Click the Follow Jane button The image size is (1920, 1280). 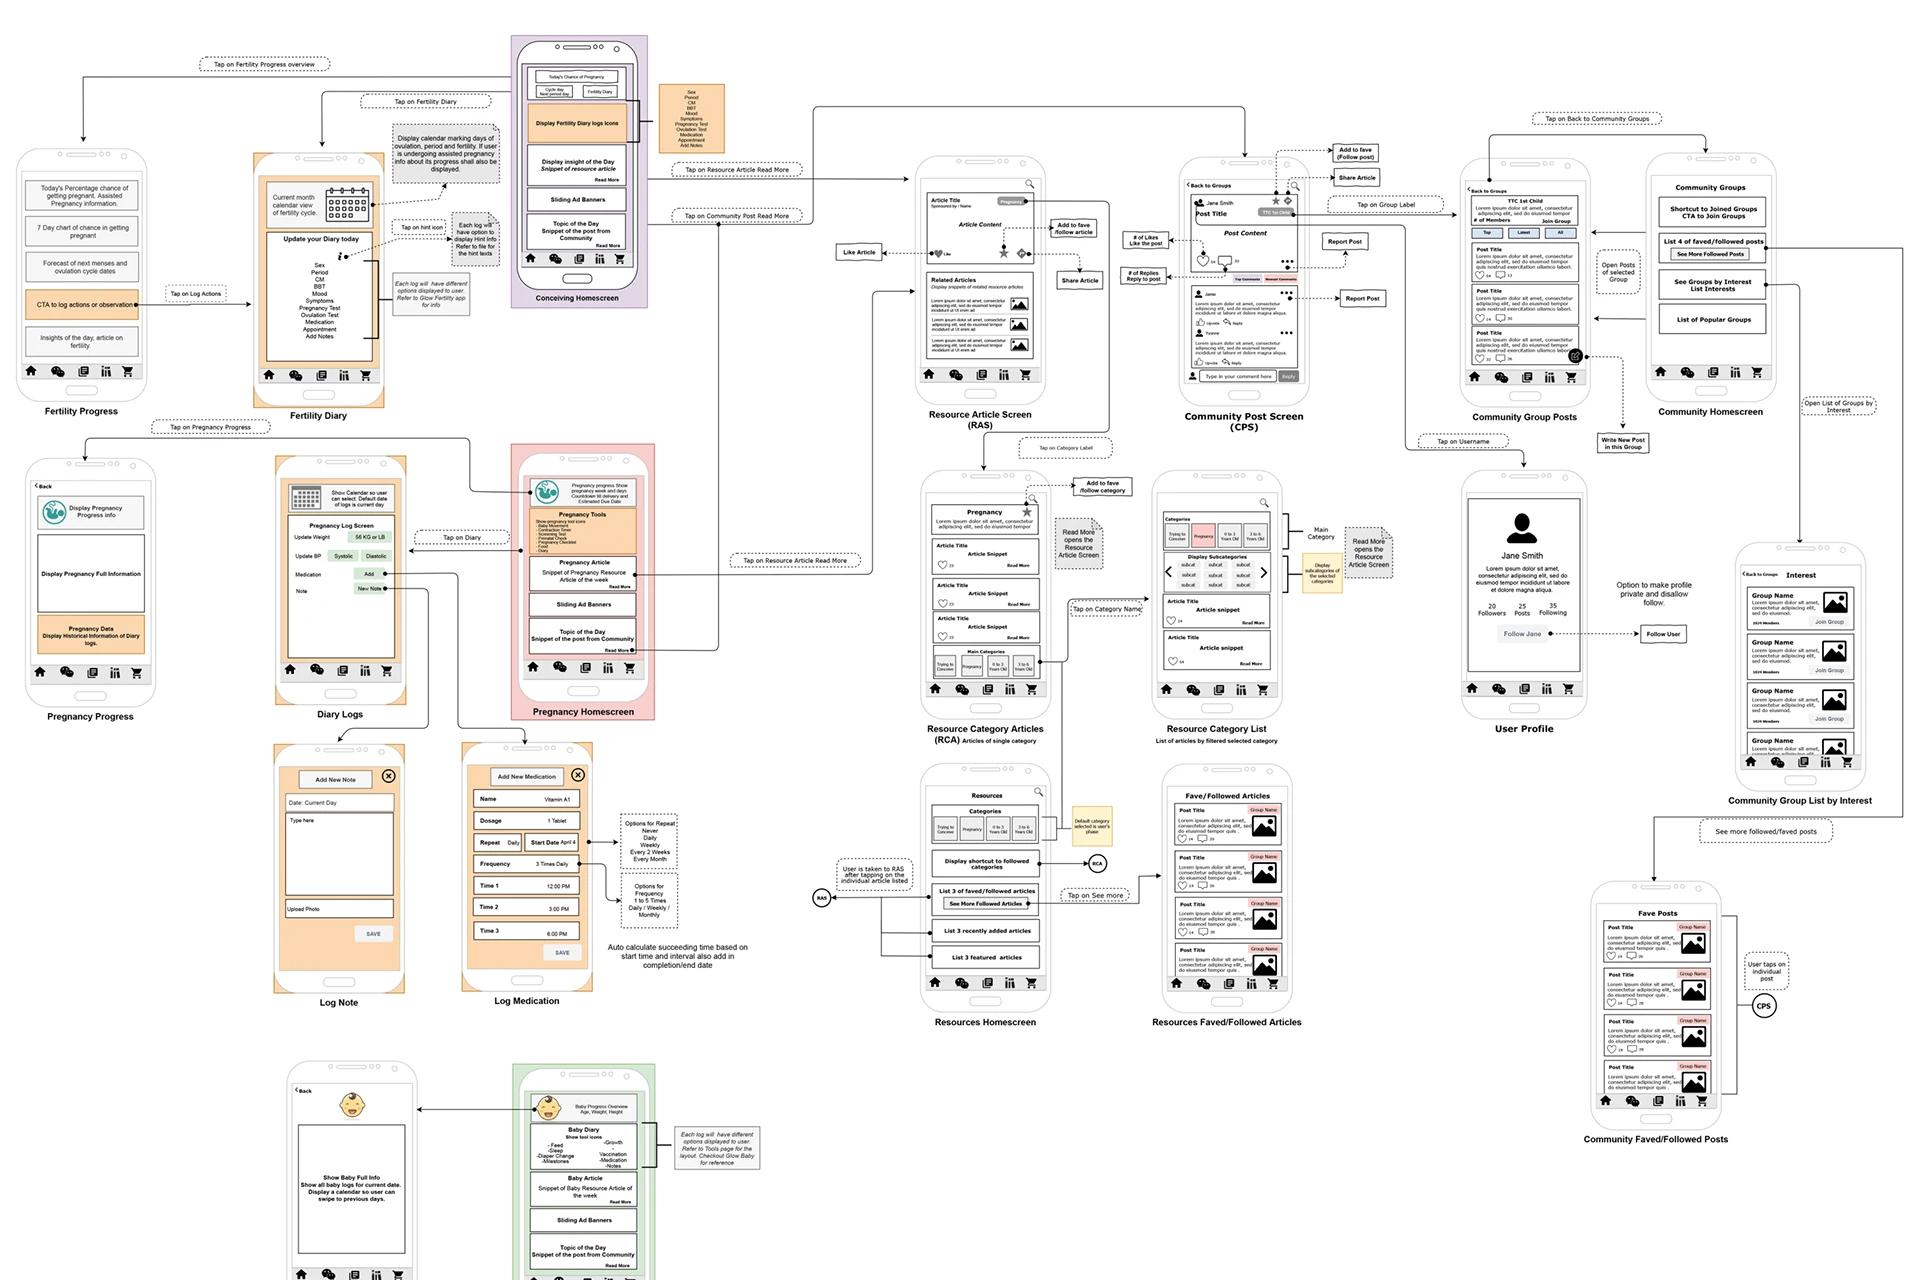[1522, 634]
